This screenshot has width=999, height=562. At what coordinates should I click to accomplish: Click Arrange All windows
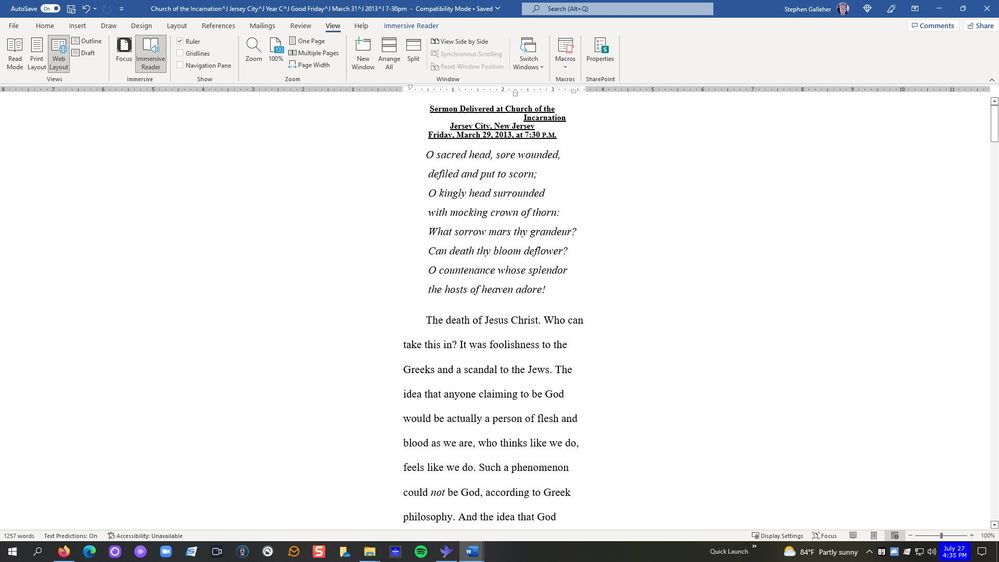click(389, 54)
